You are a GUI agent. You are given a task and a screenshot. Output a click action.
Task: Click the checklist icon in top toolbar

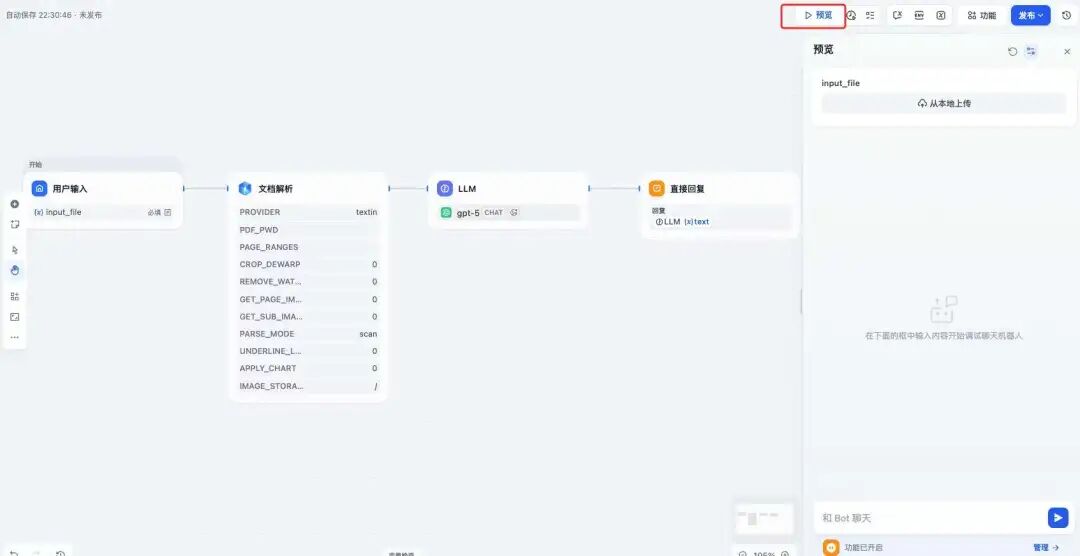pos(871,15)
